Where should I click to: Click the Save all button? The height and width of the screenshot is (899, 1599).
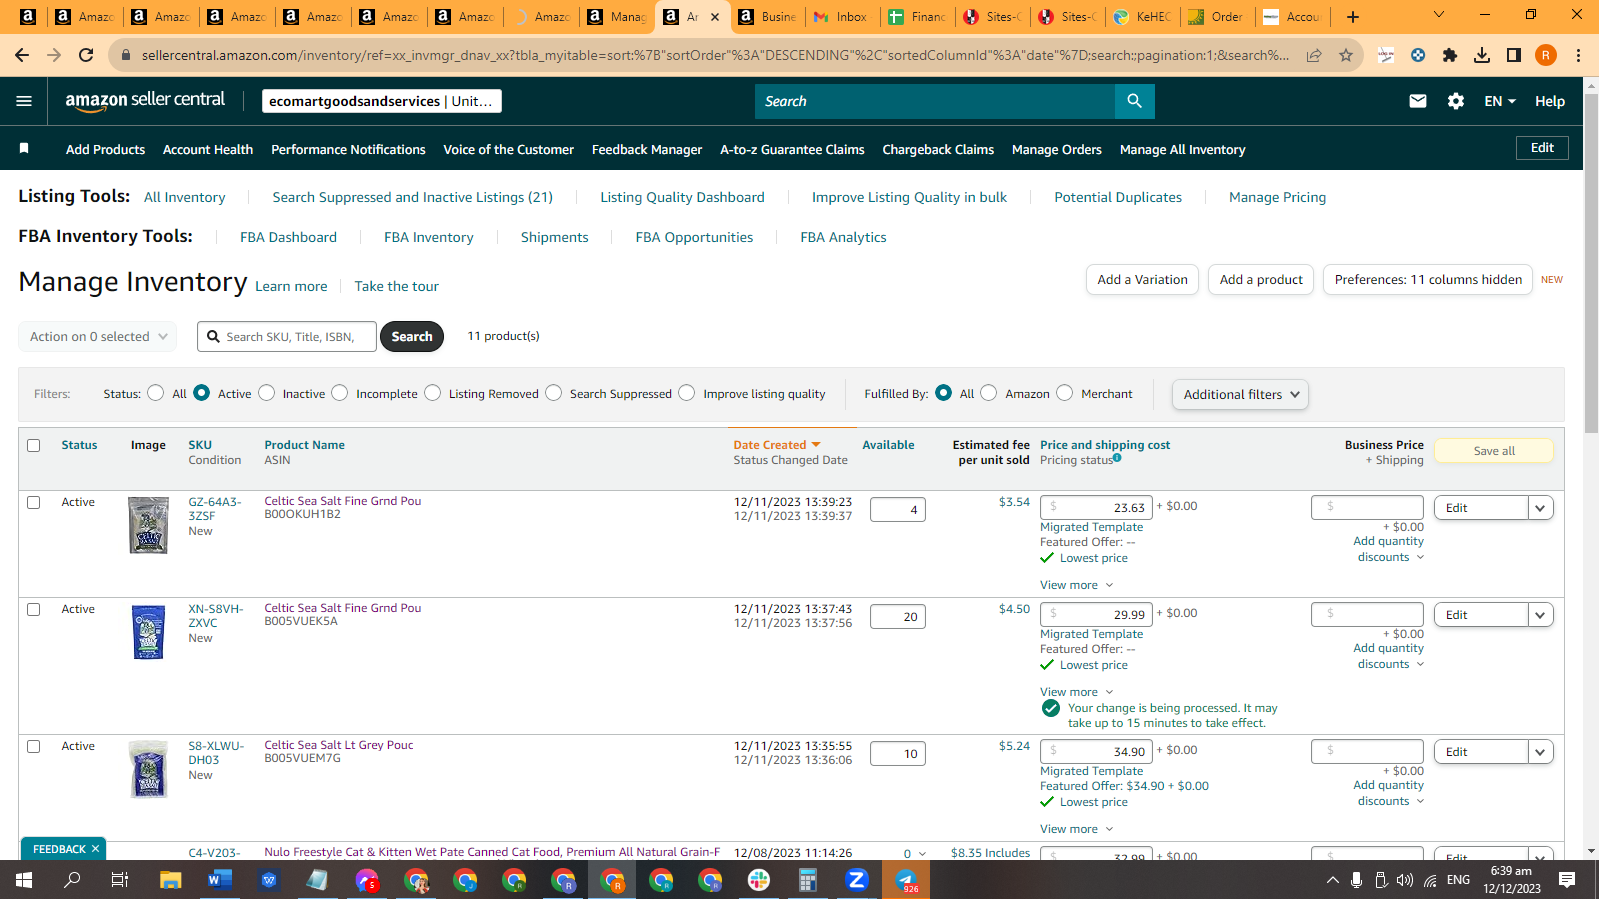tap(1494, 451)
